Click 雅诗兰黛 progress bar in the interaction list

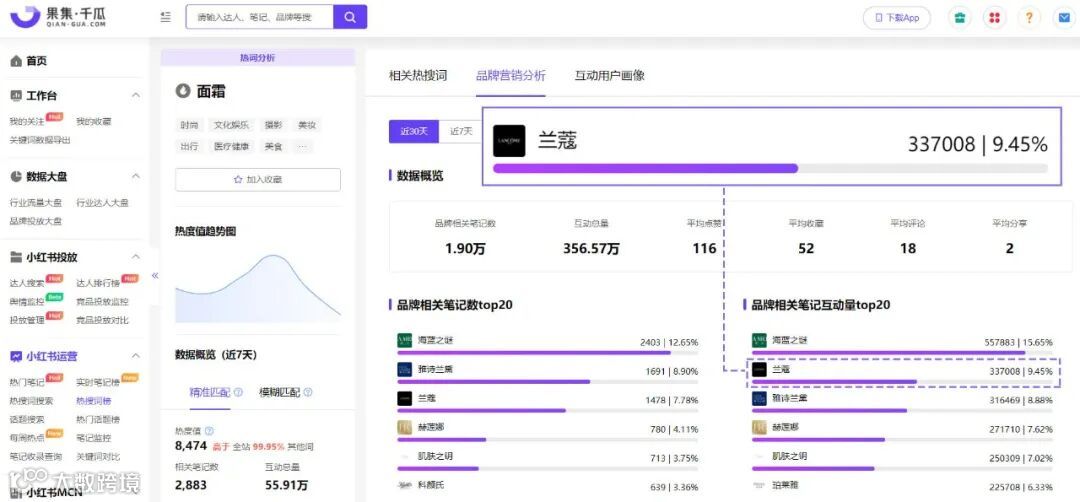coord(902,410)
